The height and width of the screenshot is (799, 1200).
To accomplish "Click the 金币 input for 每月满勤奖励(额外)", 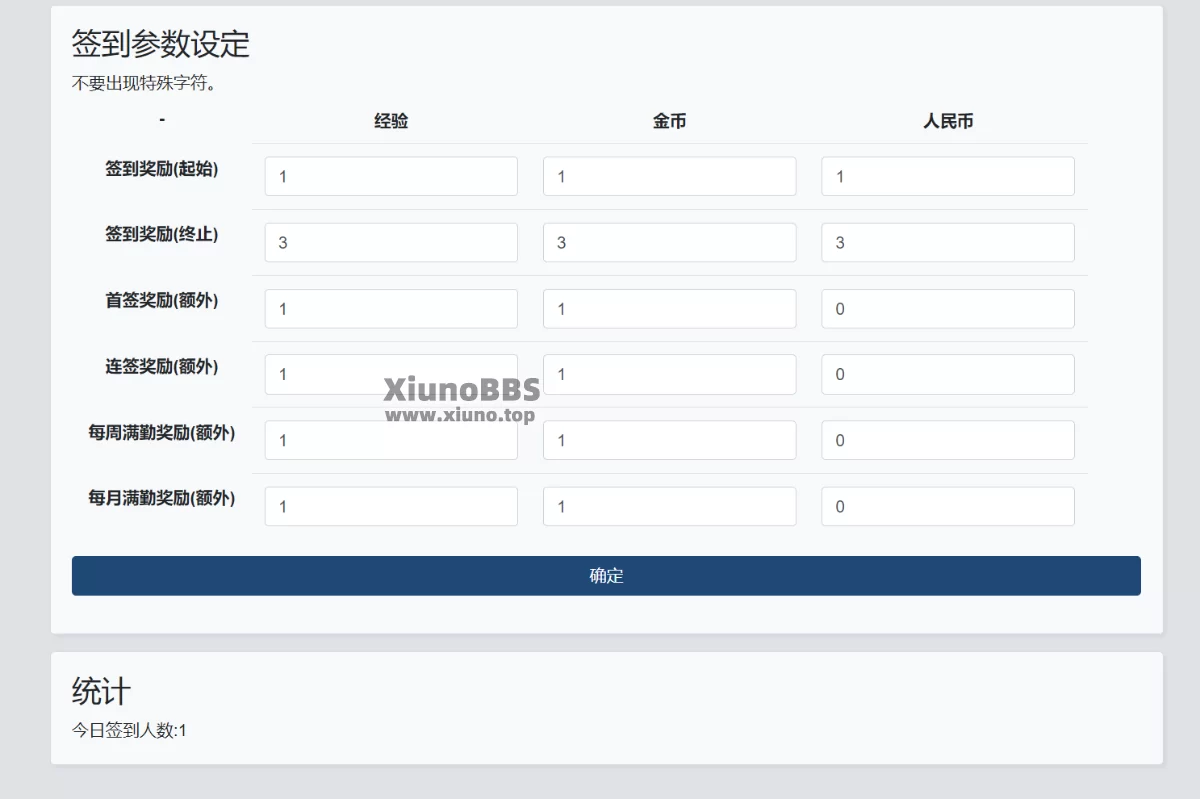I will pyautogui.click(x=668, y=505).
